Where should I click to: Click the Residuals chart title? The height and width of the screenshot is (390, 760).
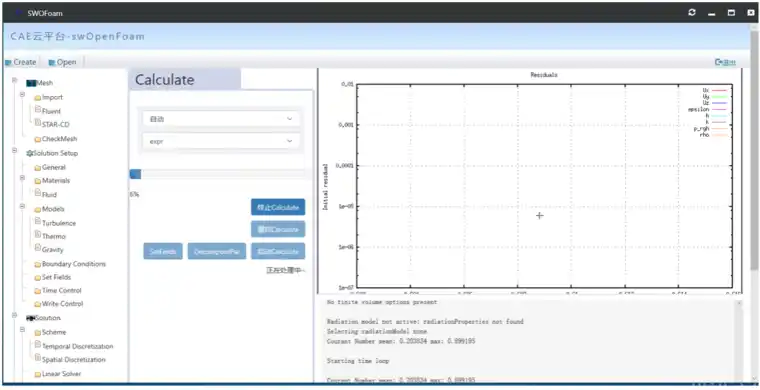pos(544,75)
